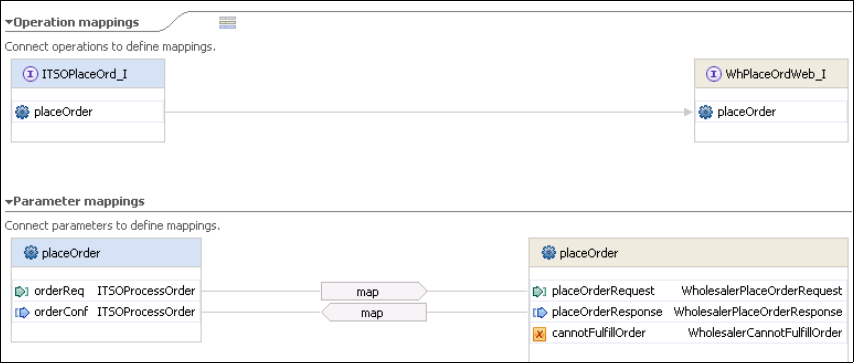The width and height of the screenshot is (854, 363).
Task: Click the WholesalerCannotFulfillOrder type text
Action: 765,333
